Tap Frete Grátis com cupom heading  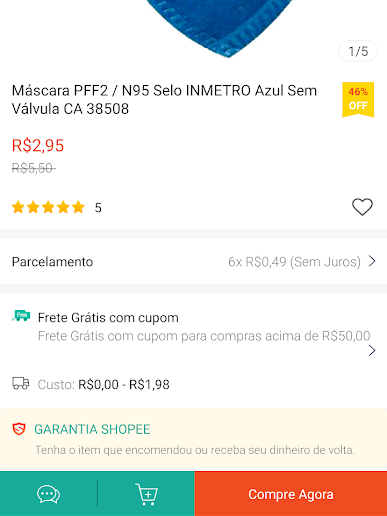click(x=108, y=318)
